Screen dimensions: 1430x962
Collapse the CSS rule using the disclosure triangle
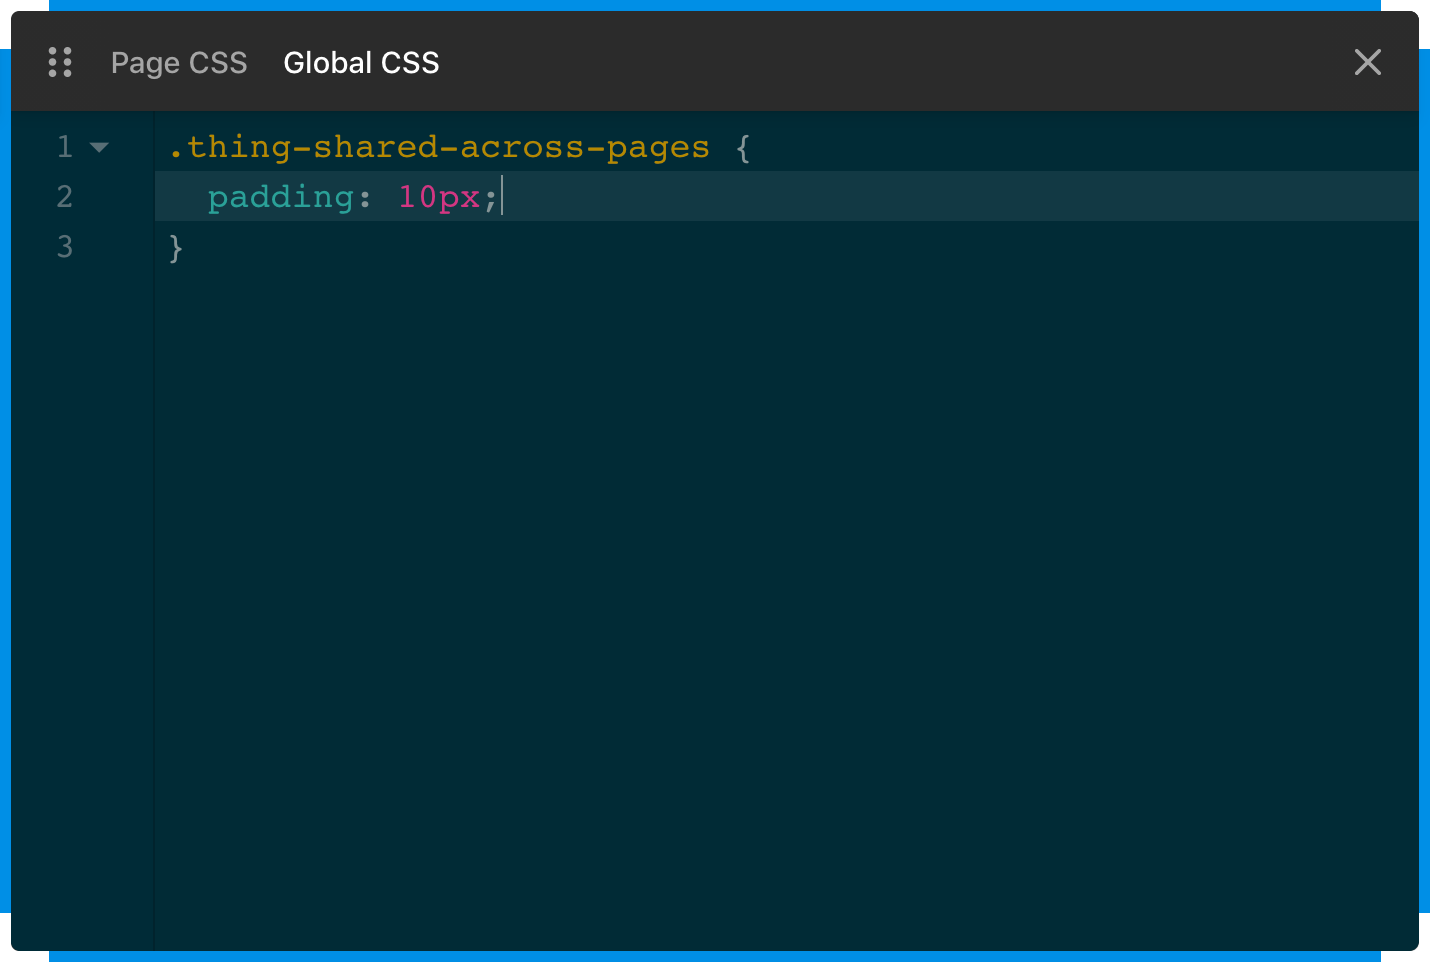coord(99,147)
